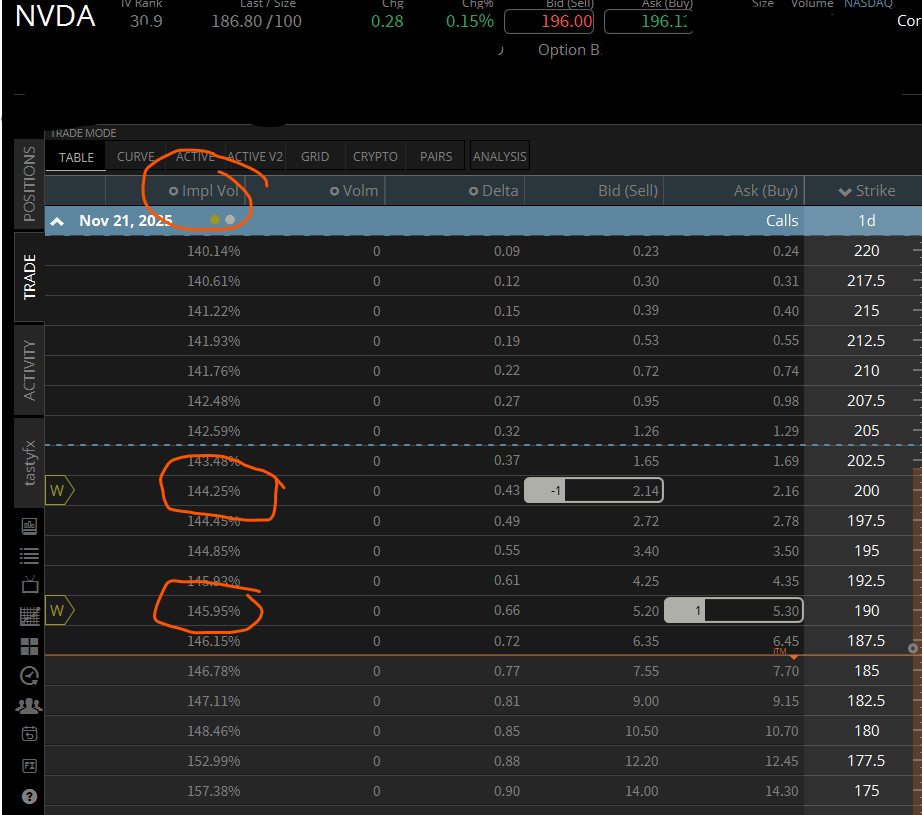
Task: Toggle Strike sort order chevron
Action: tap(845, 192)
